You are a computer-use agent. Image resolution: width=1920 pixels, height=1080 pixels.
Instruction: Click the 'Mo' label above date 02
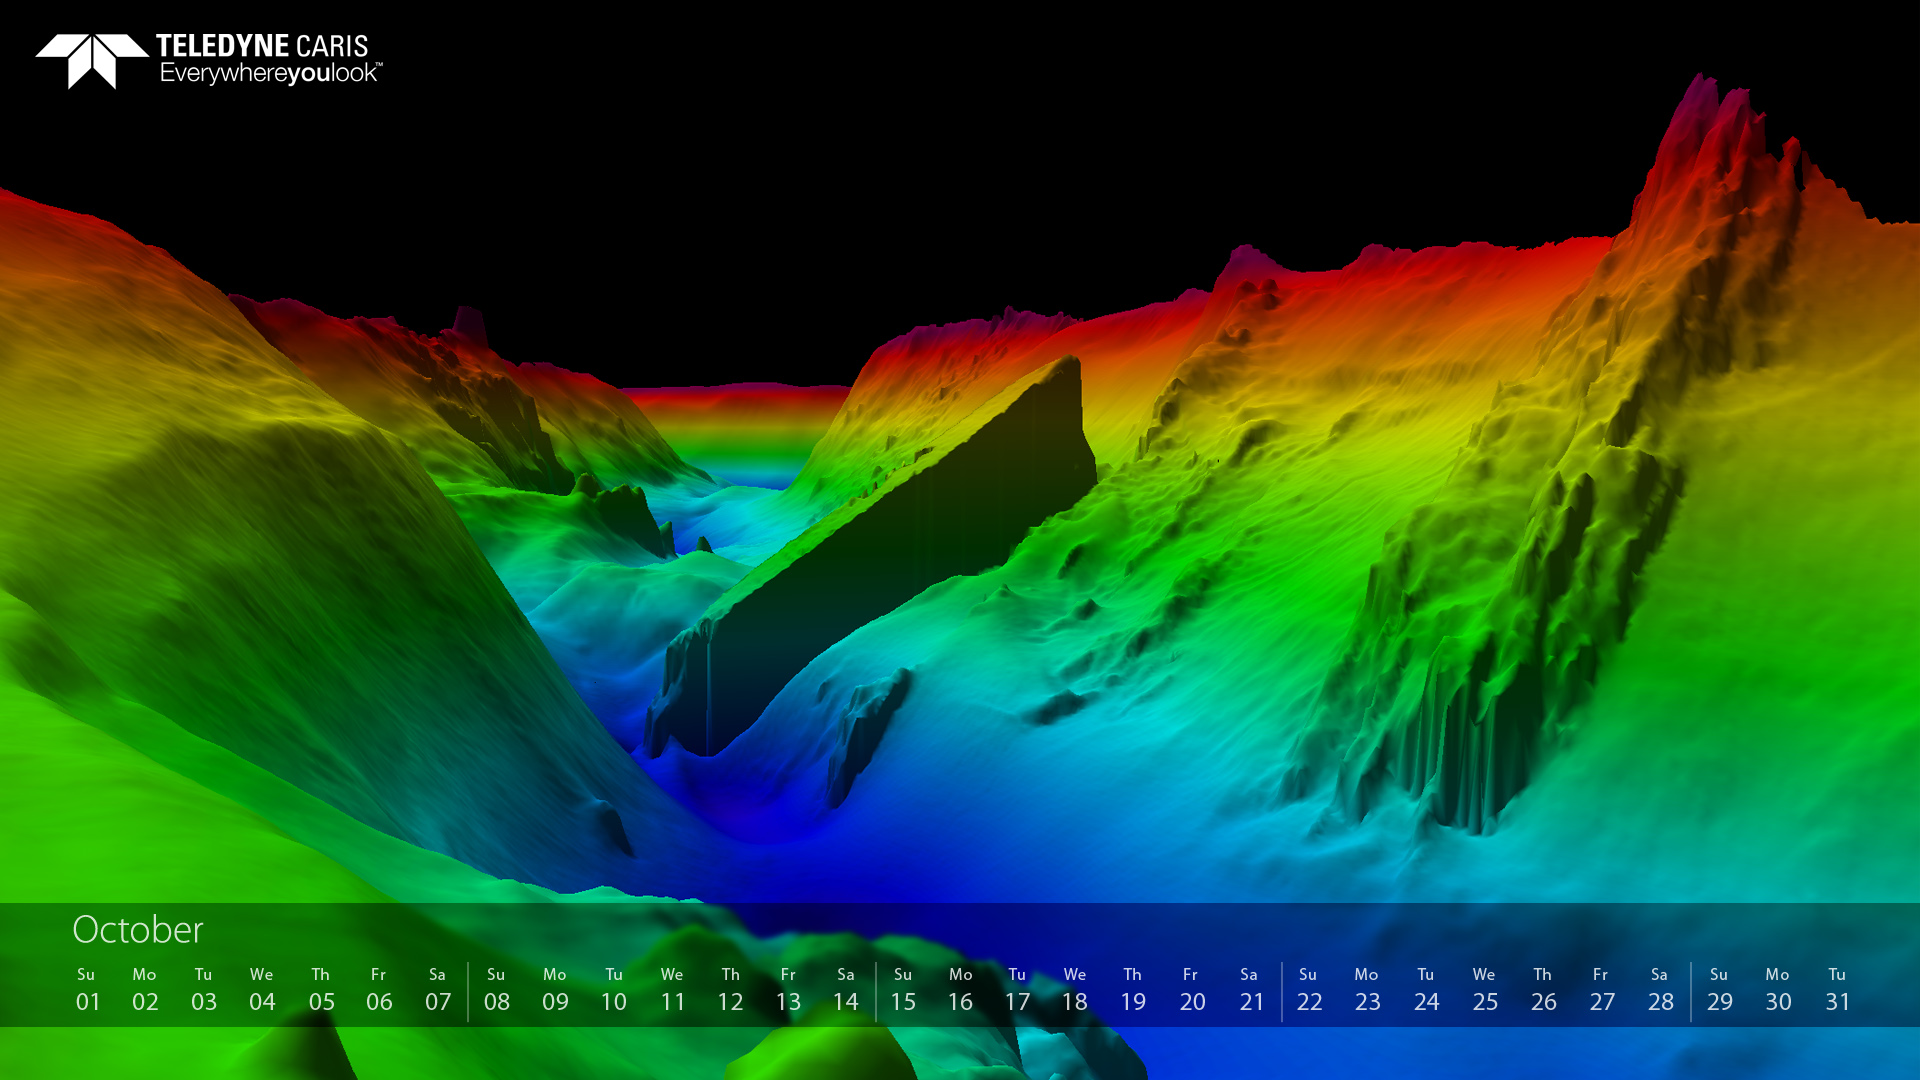tap(144, 974)
